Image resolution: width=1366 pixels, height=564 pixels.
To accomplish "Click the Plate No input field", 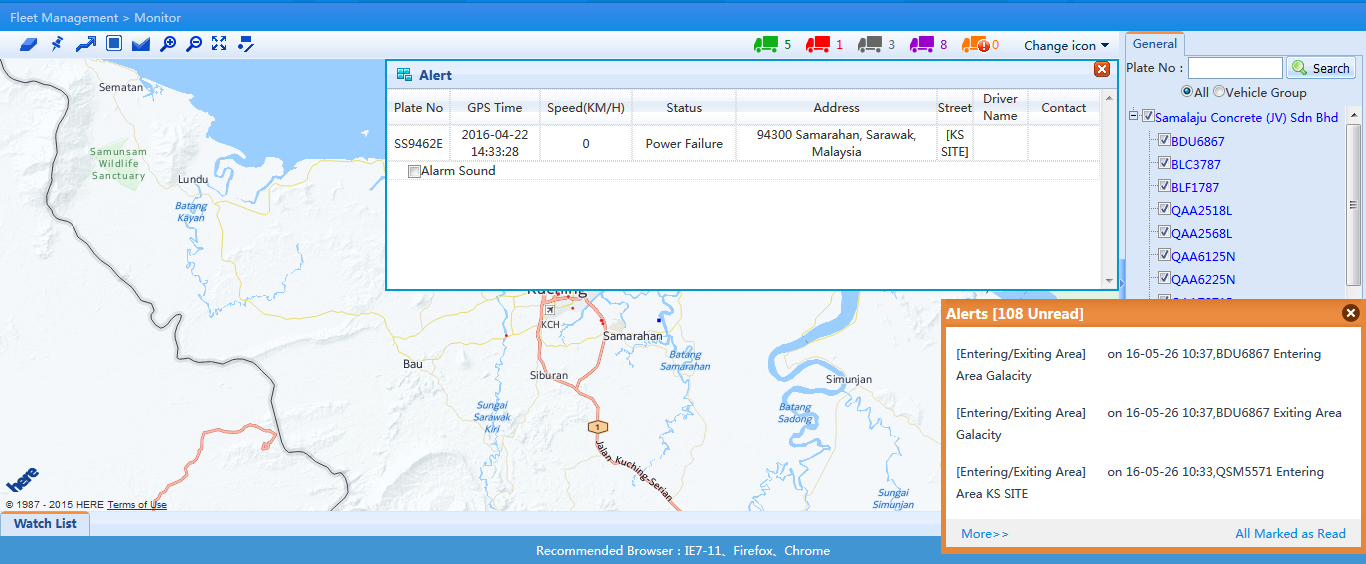I will pyautogui.click(x=1234, y=68).
